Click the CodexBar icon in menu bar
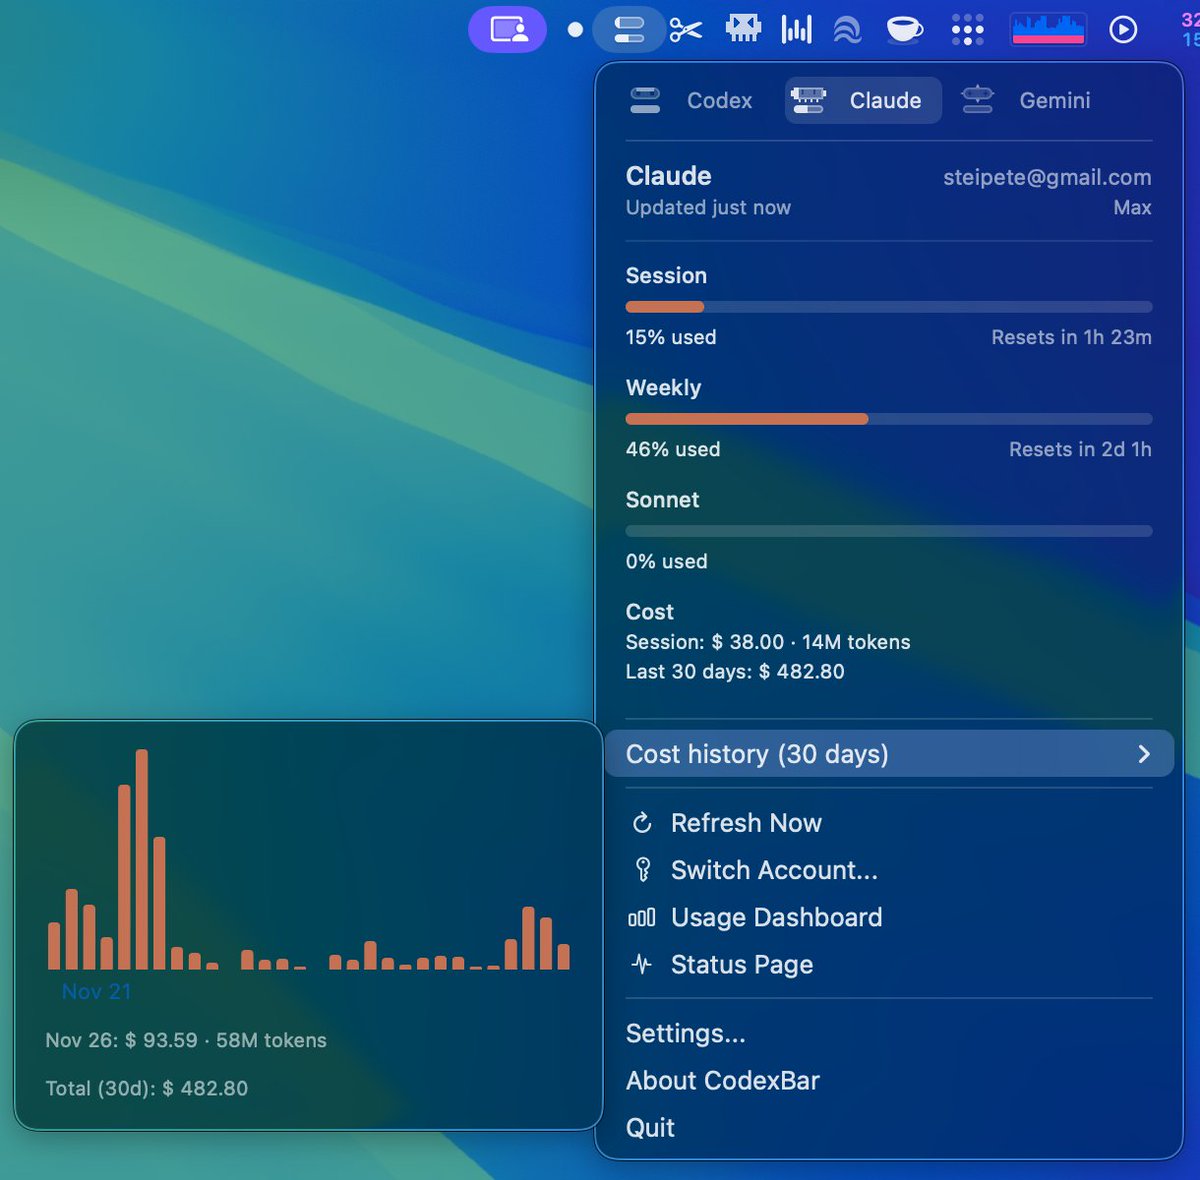The width and height of the screenshot is (1200, 1180). point(629,30)
